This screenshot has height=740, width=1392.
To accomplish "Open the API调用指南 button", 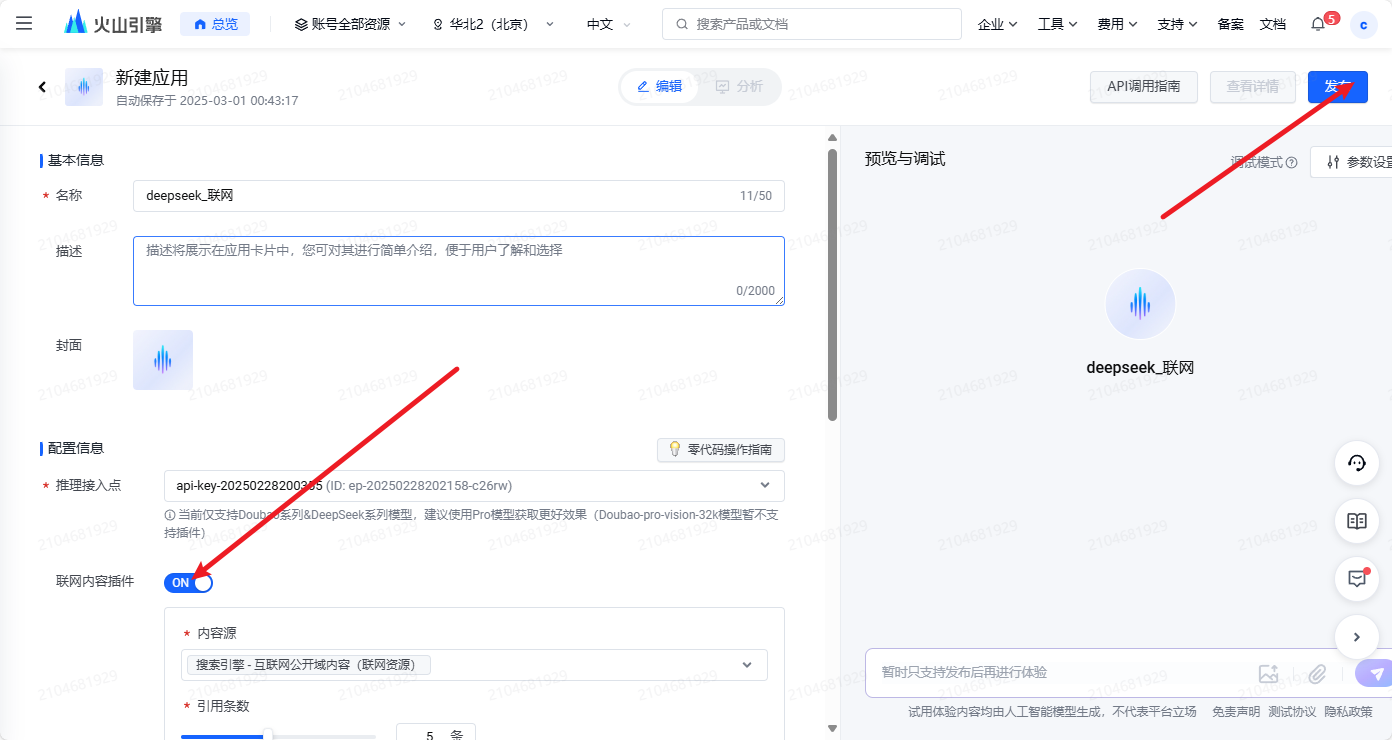I will [x=1143, y=86].
